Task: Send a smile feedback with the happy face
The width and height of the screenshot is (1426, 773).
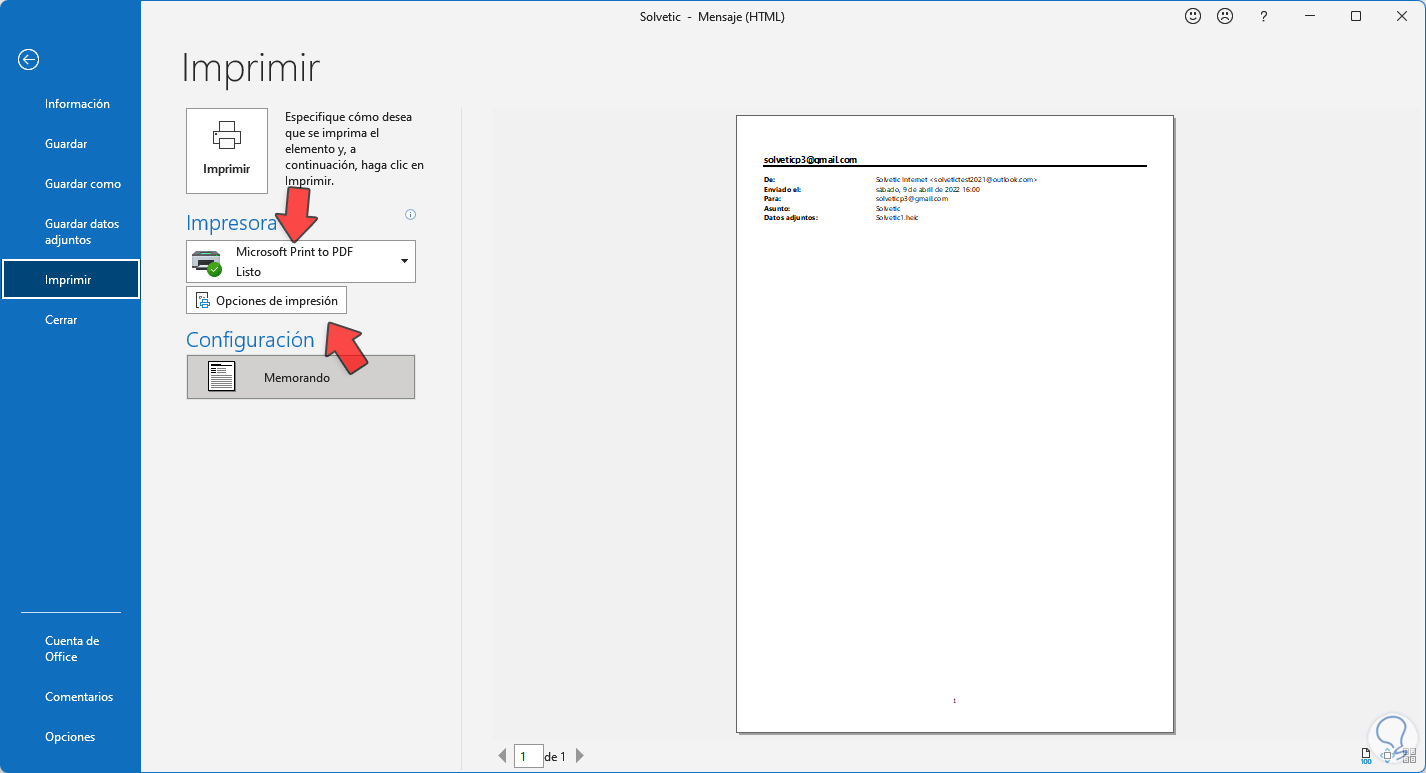Action: pyautogui.click(x=1192, y=16)
